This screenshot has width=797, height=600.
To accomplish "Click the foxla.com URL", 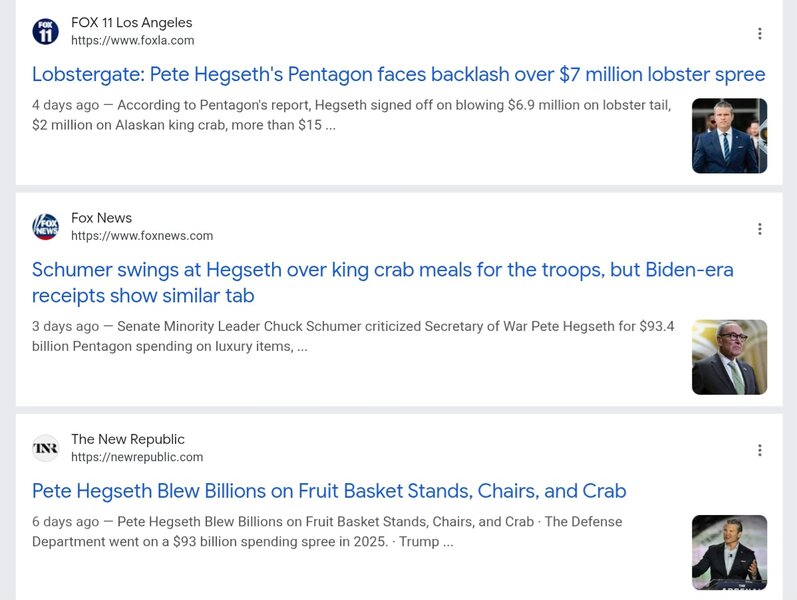I will tap(132, 41).
